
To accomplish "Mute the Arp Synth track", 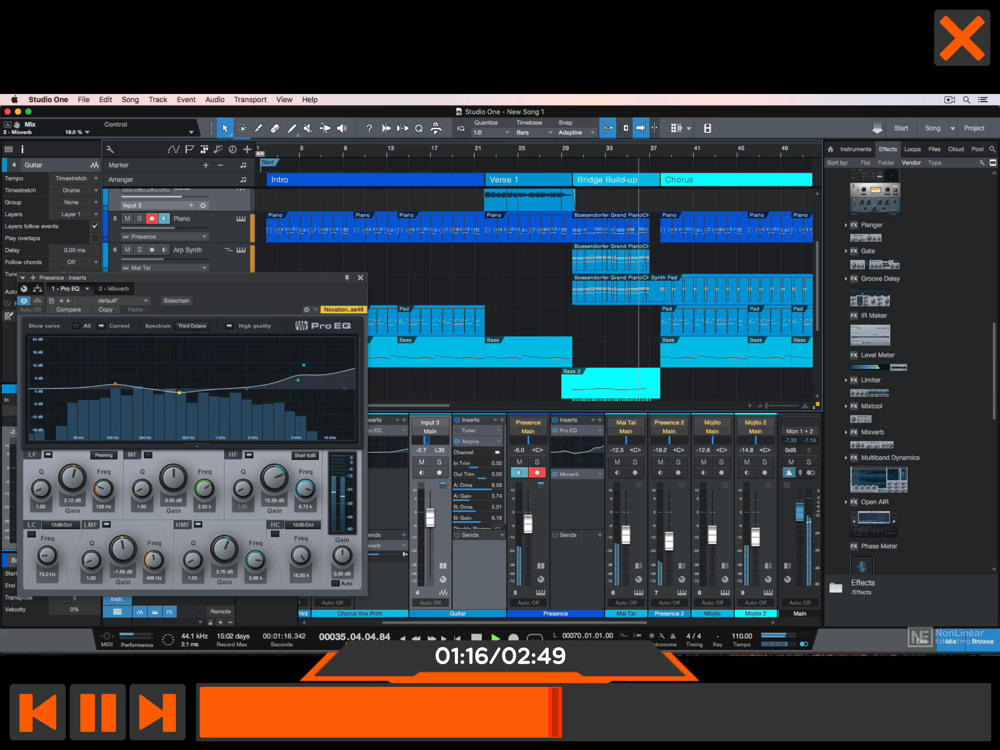I will (x=127, y=250).
